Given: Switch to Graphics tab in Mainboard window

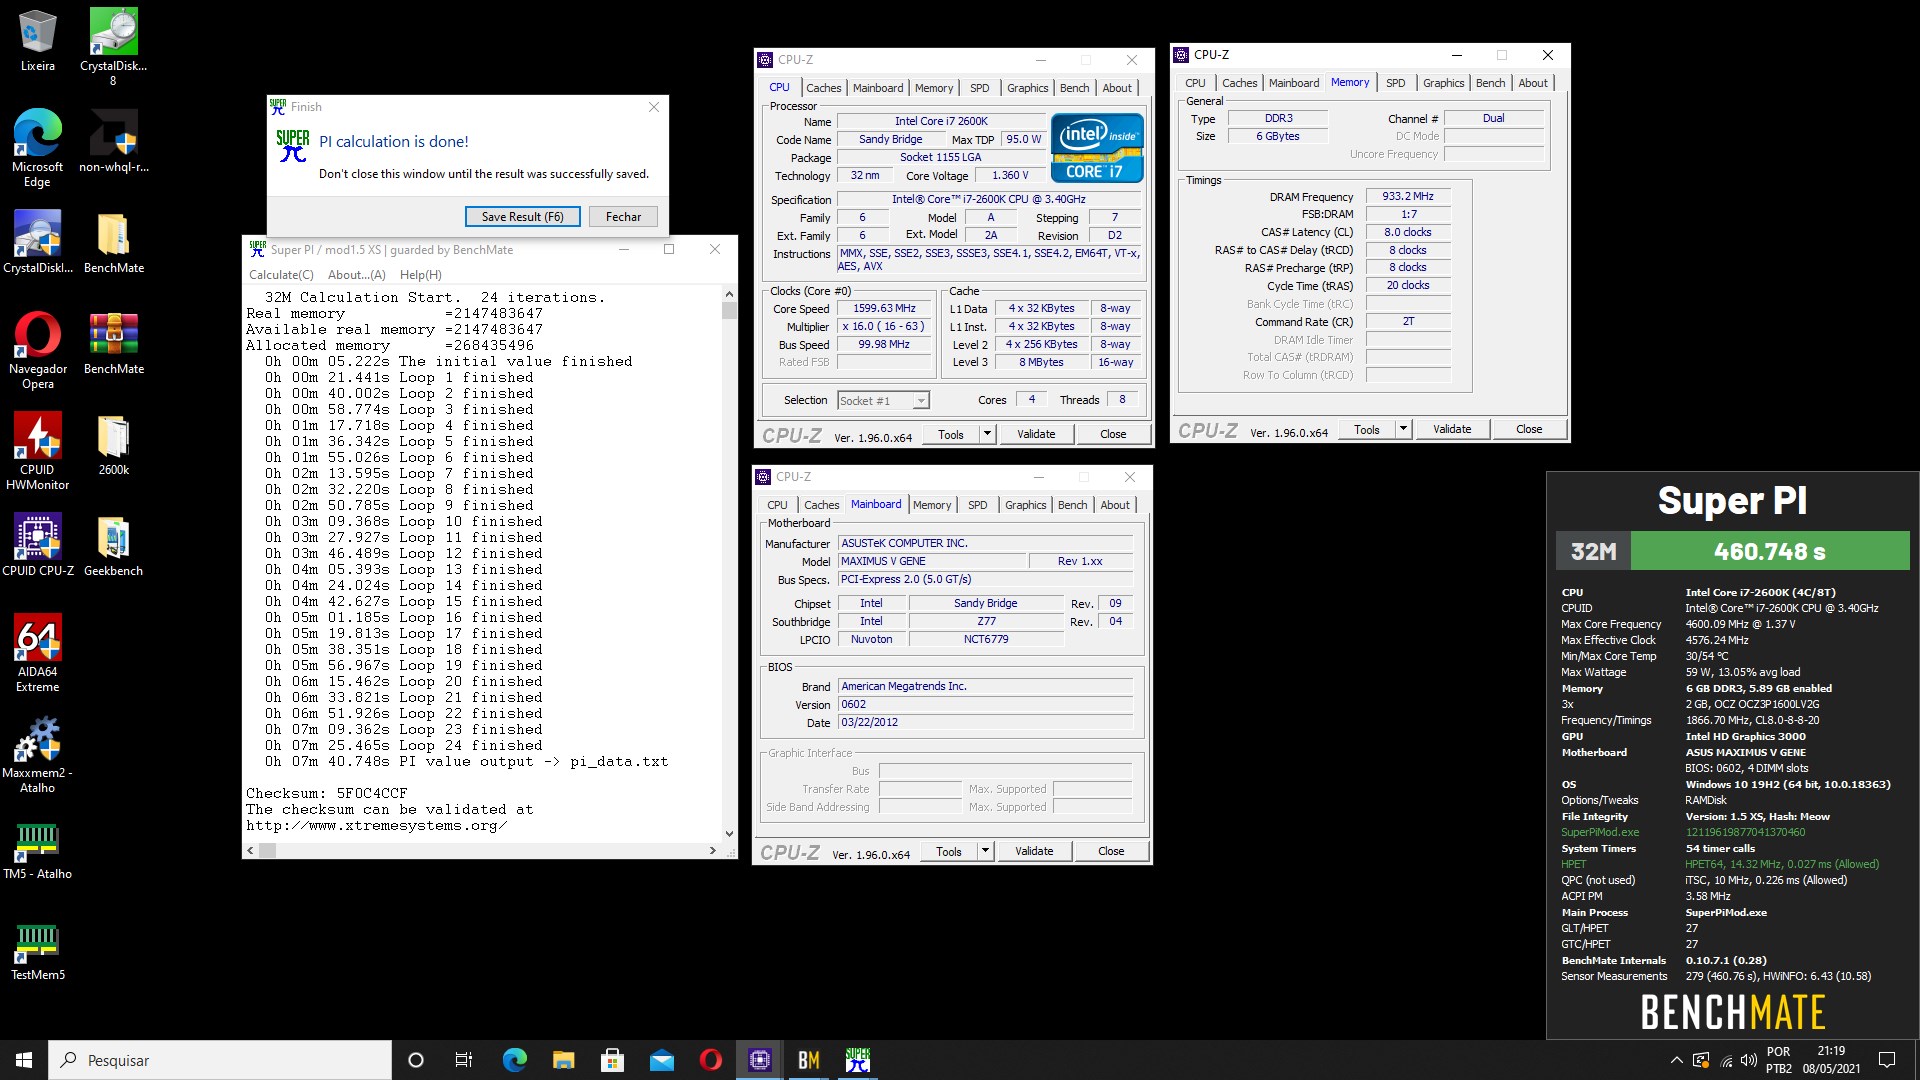Looking at the screenshot, I should coord(1025,505).
